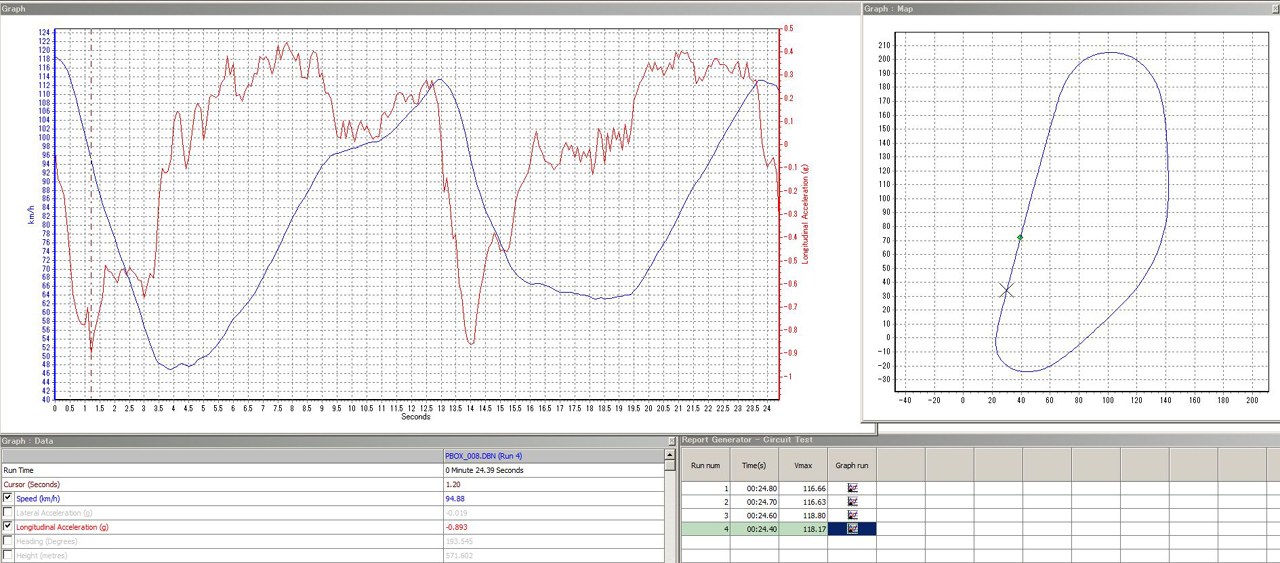Click the Time(s) column header
The image size is (1280, 563).
(x=755, y=464)
